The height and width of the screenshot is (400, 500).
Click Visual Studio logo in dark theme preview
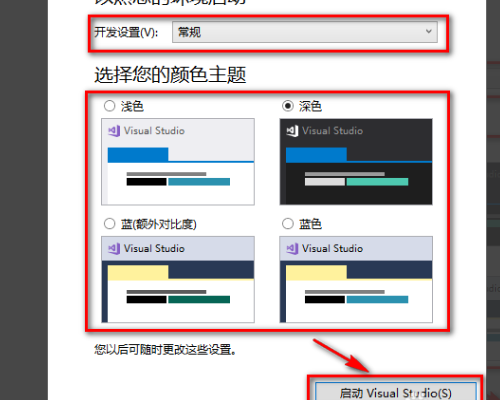coord(292,131)
